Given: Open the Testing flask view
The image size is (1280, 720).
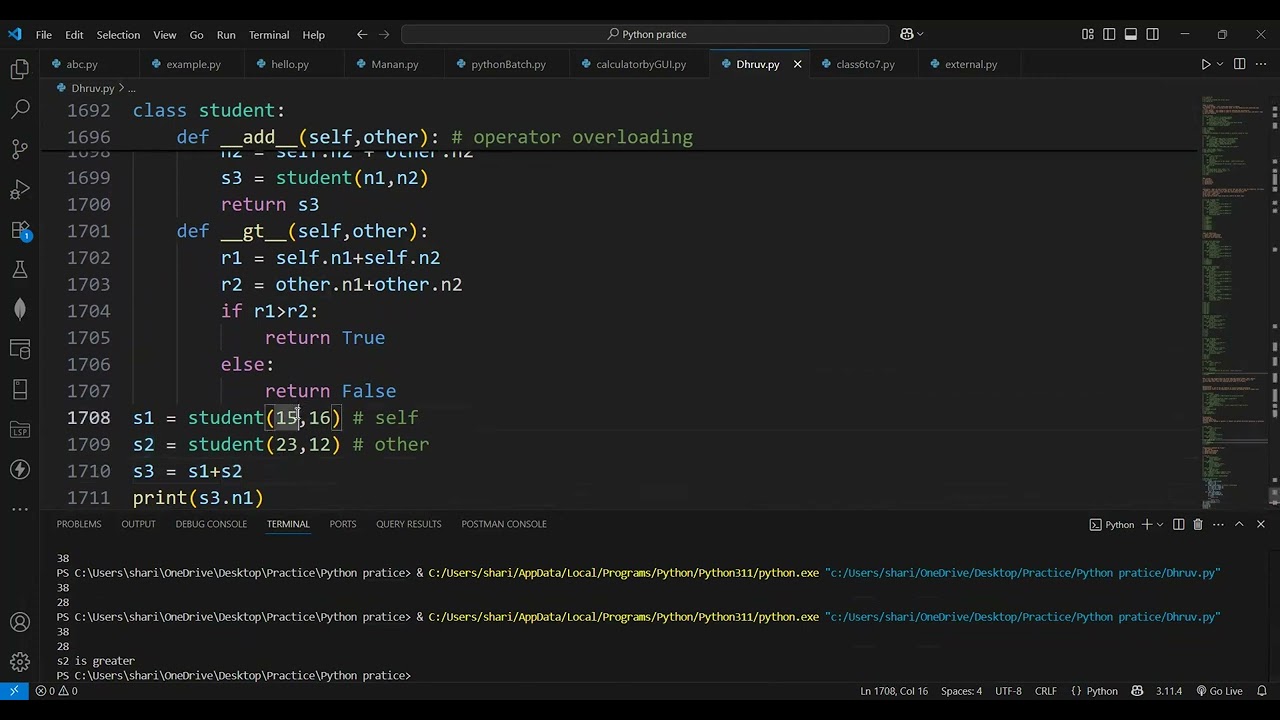Looking at the screenshot, I should (20, 269).
